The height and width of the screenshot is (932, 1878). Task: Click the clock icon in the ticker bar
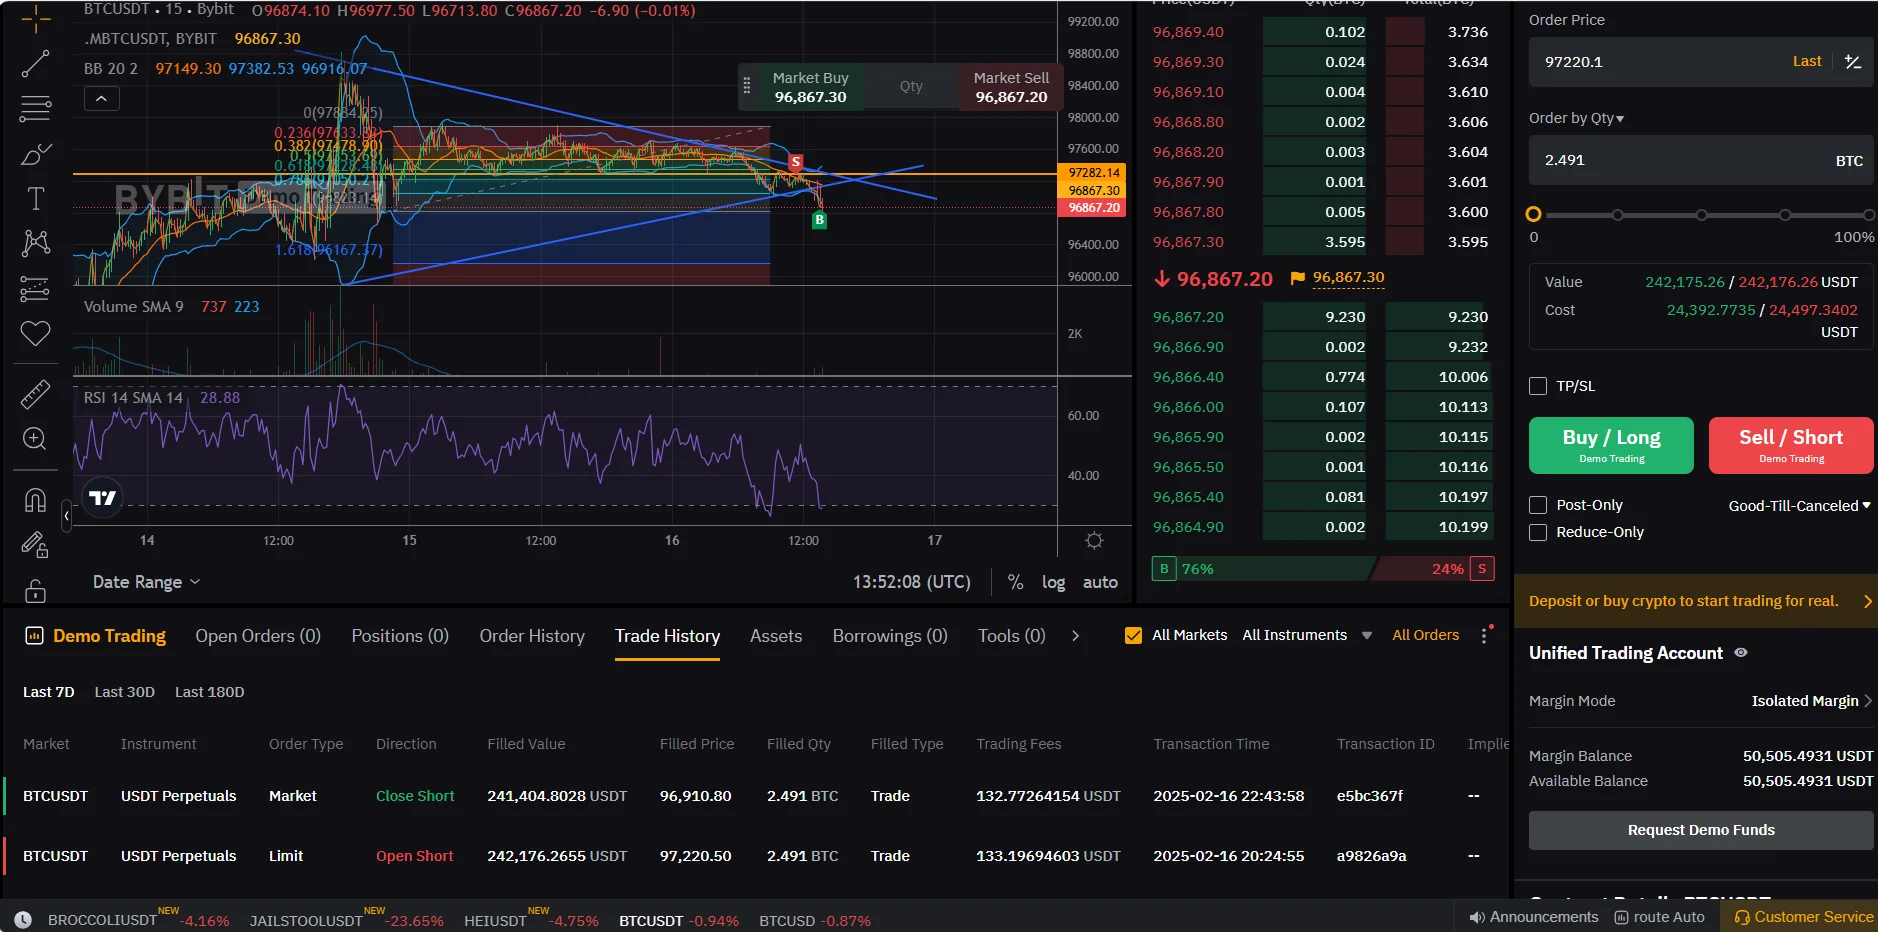coord(23,920)
